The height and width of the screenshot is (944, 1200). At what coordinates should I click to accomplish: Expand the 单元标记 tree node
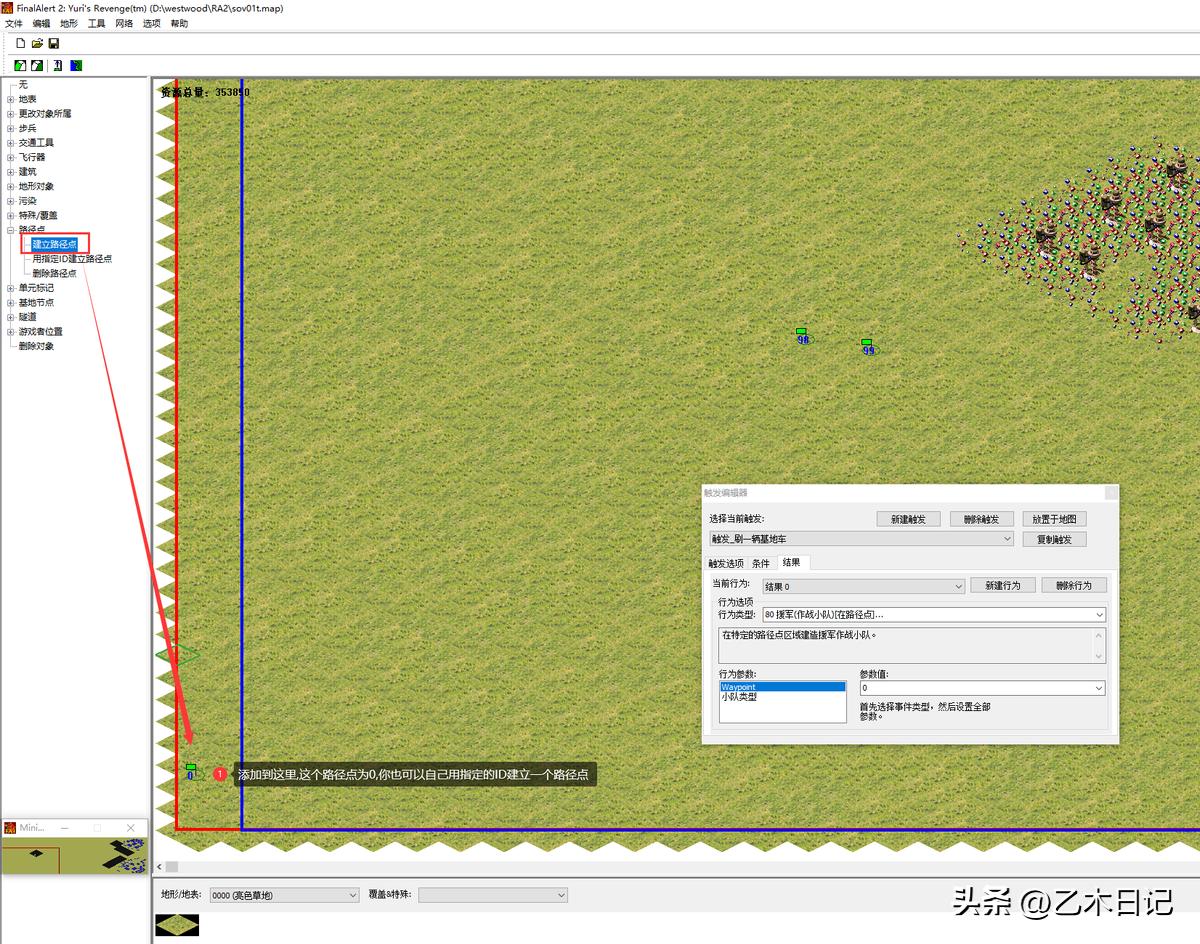point(11,288)
